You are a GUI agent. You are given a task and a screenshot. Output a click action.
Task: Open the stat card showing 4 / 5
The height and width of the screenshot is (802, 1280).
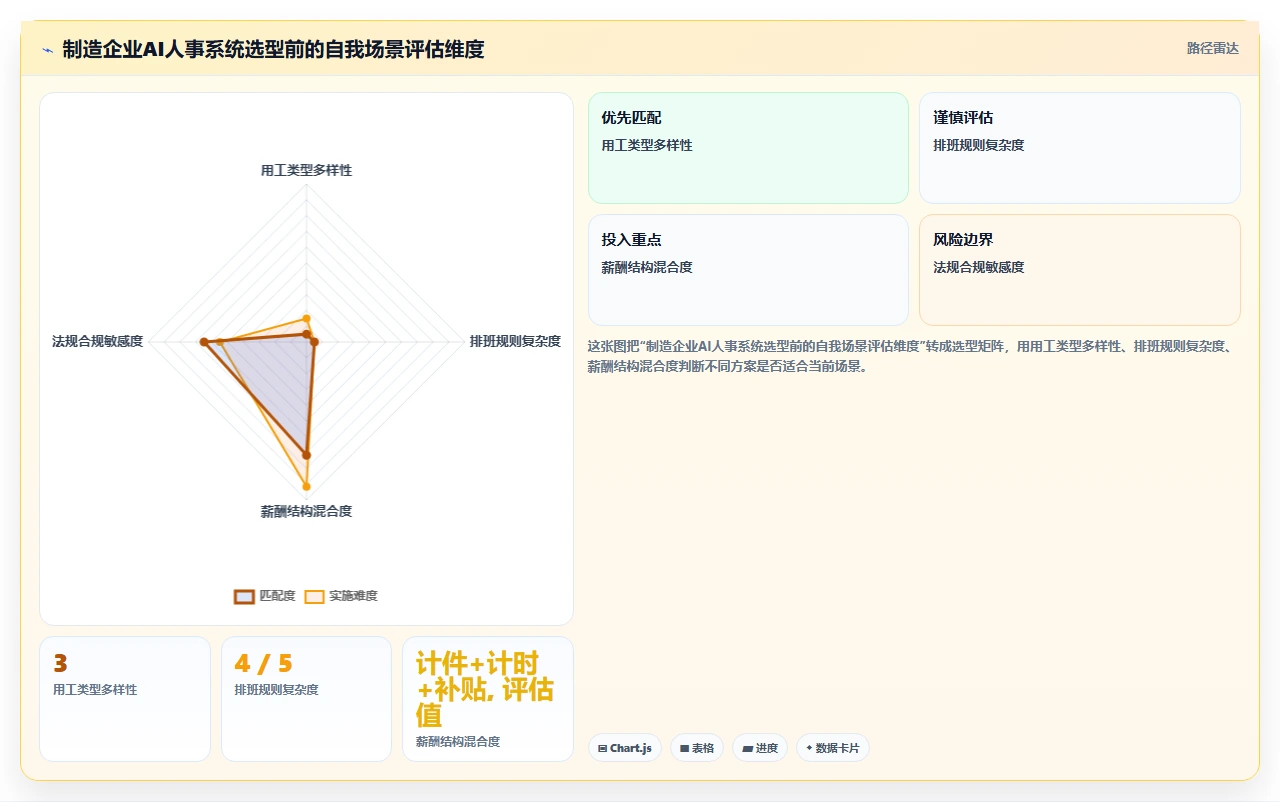[x=306, y=699]
